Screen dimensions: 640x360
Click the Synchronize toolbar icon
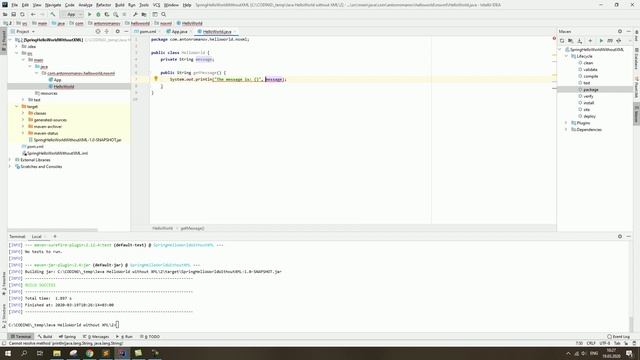pyautogui.click(x=22, y=14)
